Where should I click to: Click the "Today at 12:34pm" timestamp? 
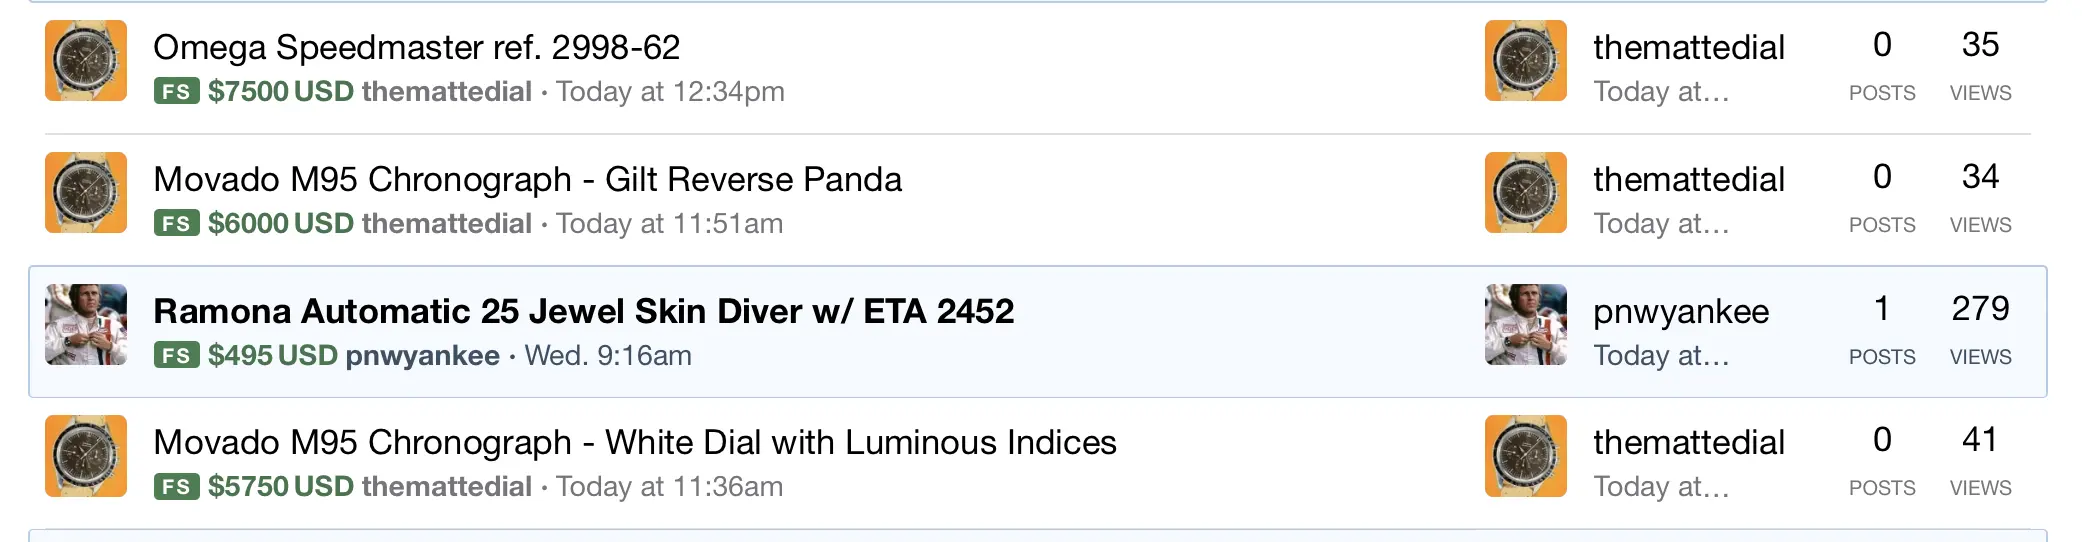[670, 92]
